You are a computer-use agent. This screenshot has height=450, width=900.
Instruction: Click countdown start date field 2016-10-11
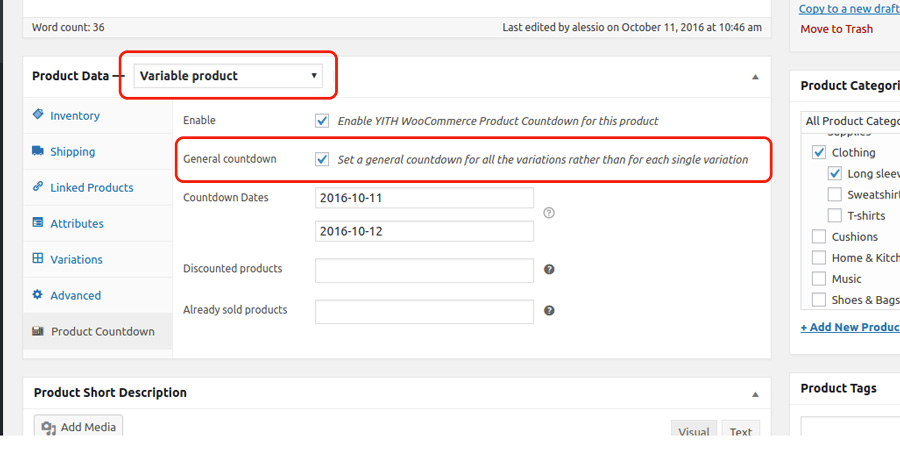[424, 198]
